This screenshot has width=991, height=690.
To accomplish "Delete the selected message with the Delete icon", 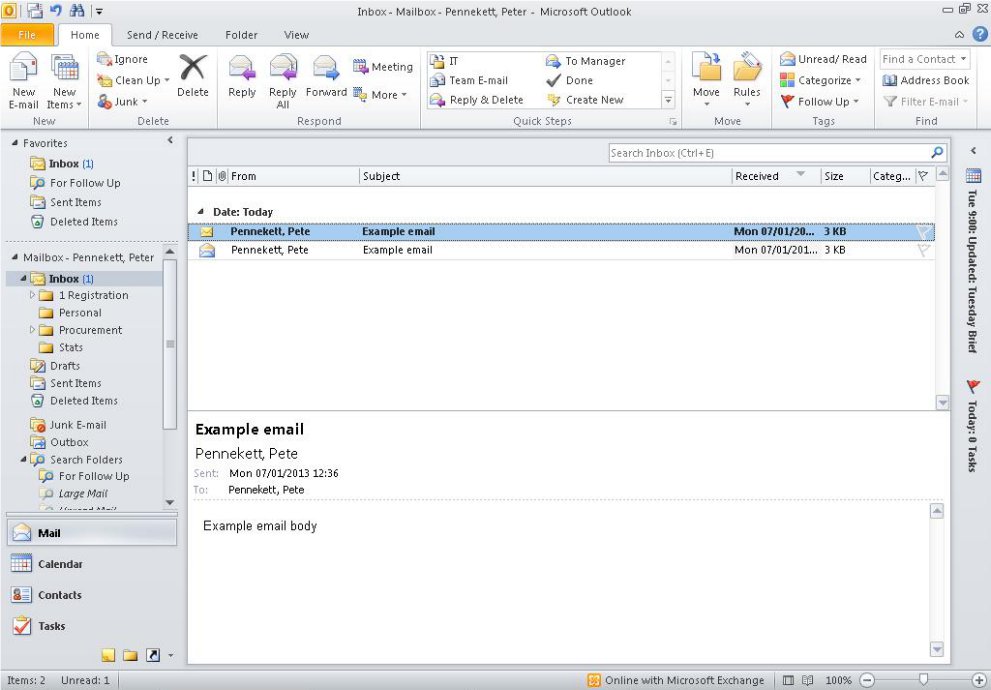I will [x=192, y=70].
